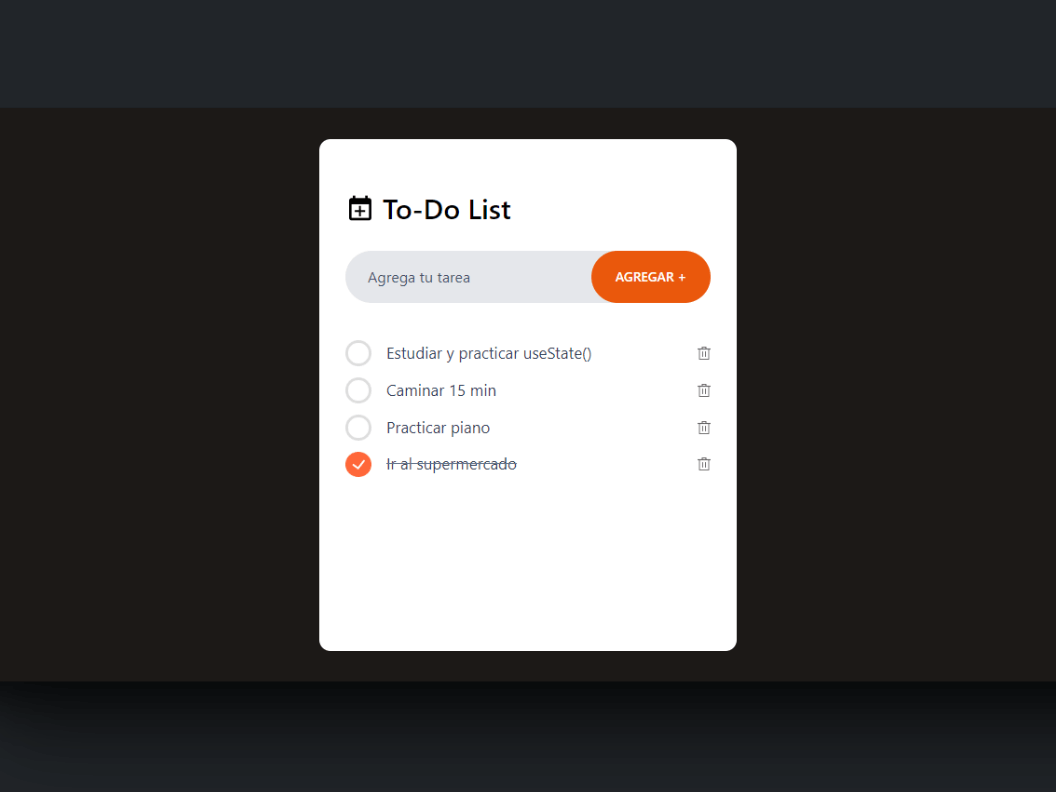
Task: Click the 'Practicar piano' task label
Action: [438, 428]
